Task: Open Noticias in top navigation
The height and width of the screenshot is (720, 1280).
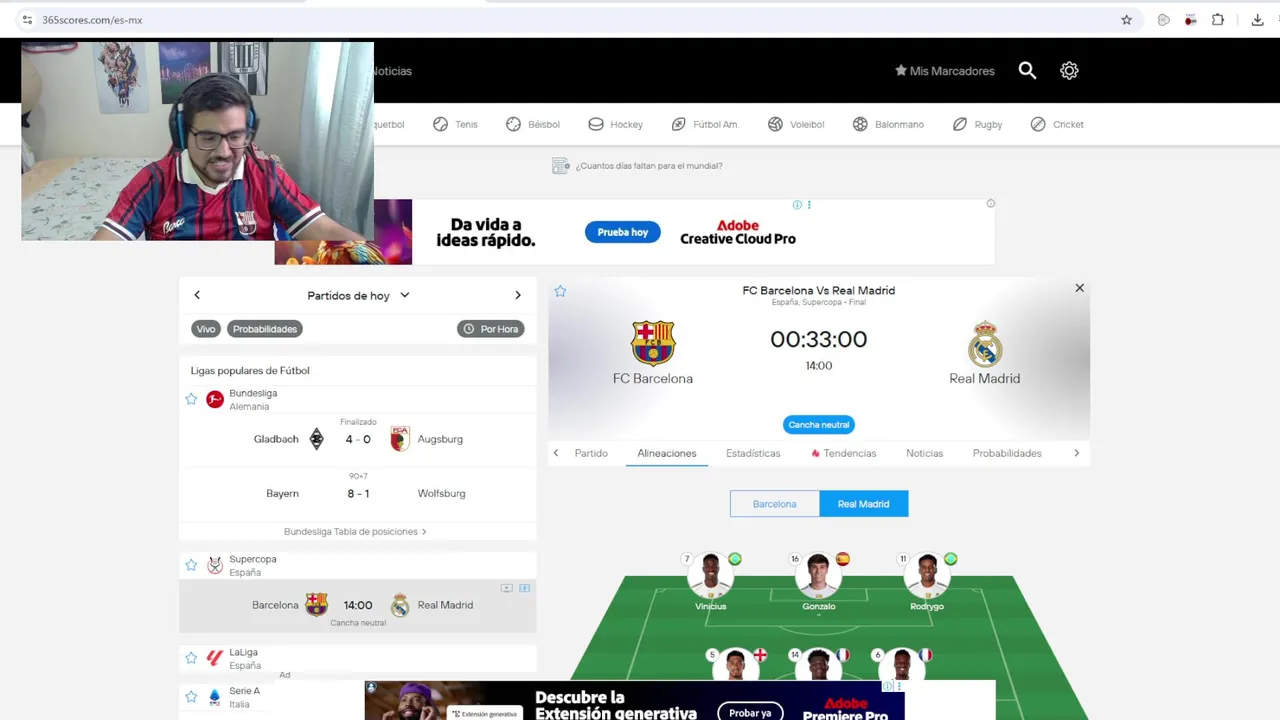Action: coord(392,71)
